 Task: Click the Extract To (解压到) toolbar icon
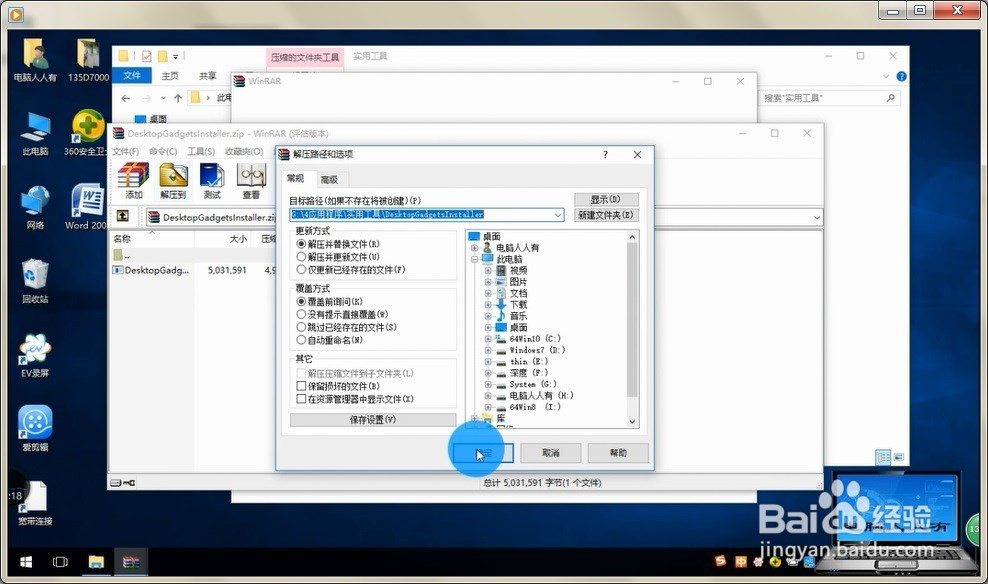tap(173, 181)
